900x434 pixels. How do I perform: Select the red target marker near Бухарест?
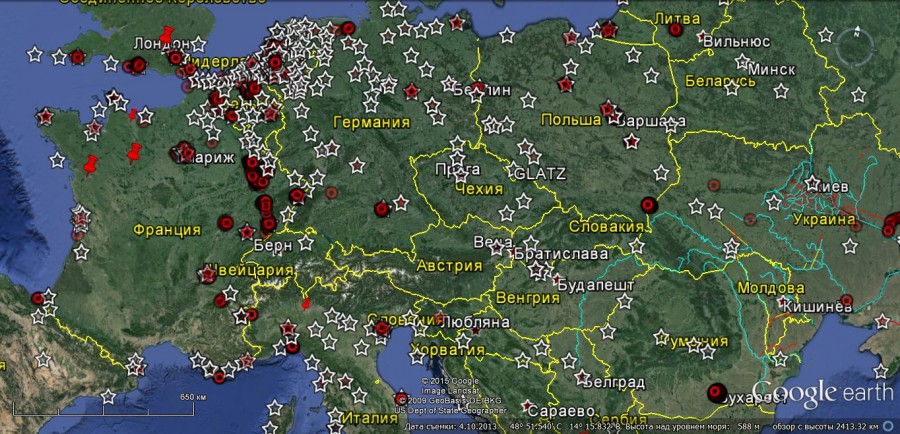(715, 393)
